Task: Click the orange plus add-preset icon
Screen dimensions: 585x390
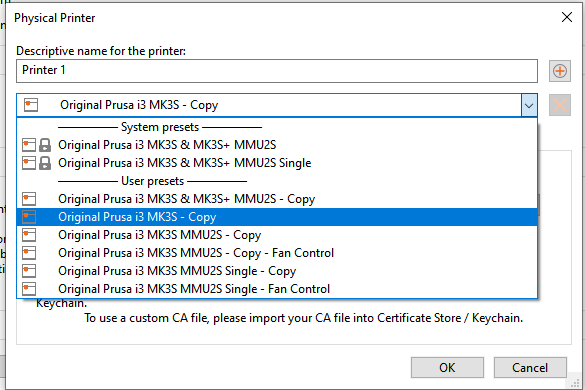Action: pos(560,71)
